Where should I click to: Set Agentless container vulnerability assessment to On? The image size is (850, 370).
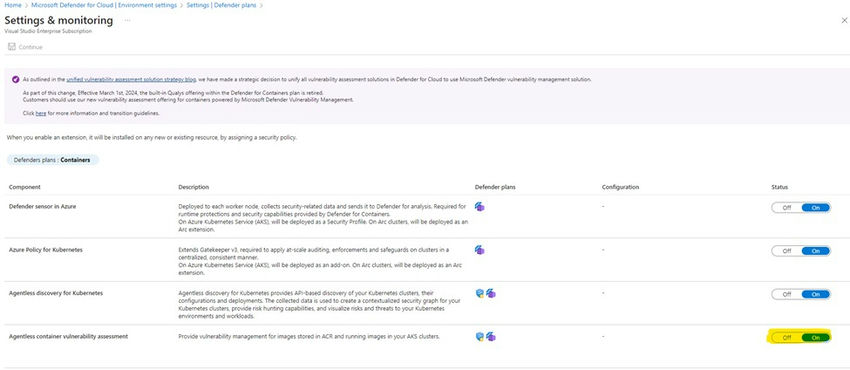point(815,337)
